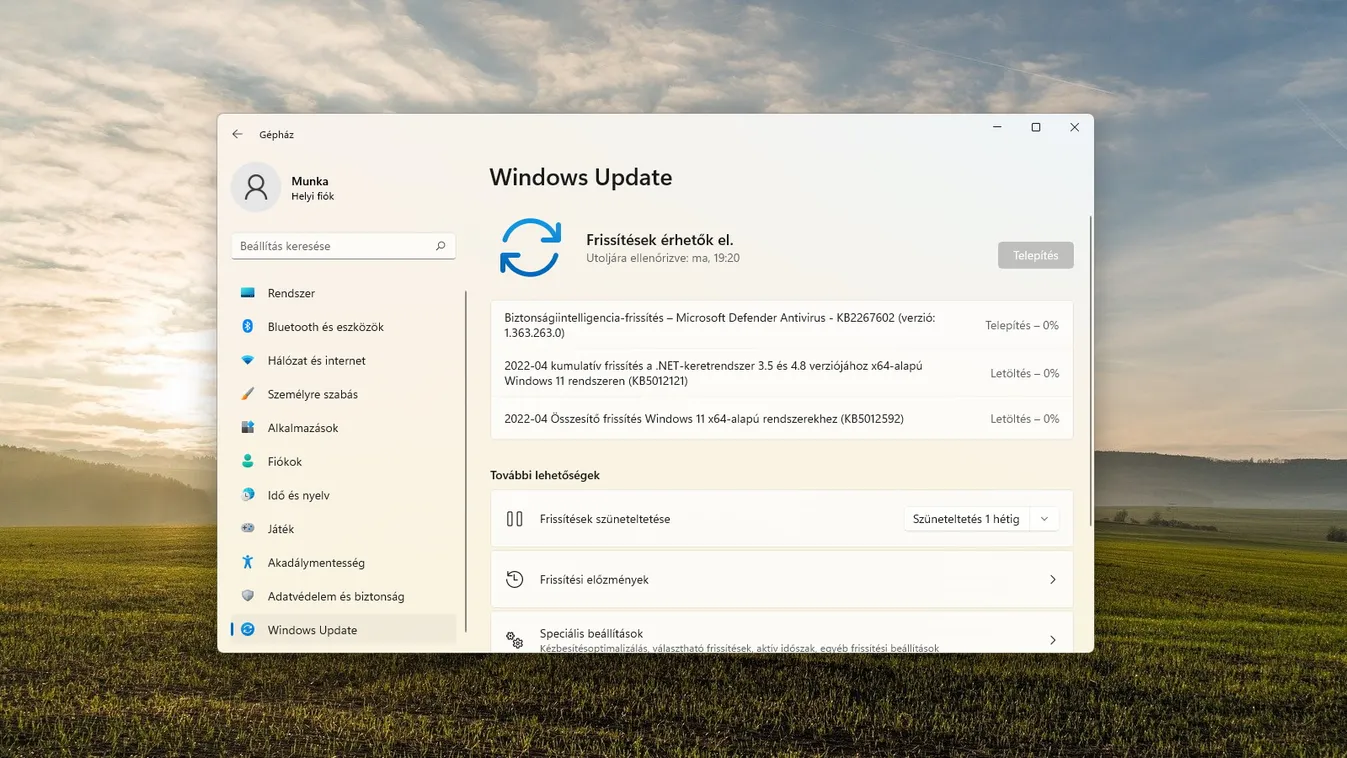Minimize the Gépház settings window
The height and width of the screenshot is (758, 1347).
pyautogui.click(x=998, y=127)
